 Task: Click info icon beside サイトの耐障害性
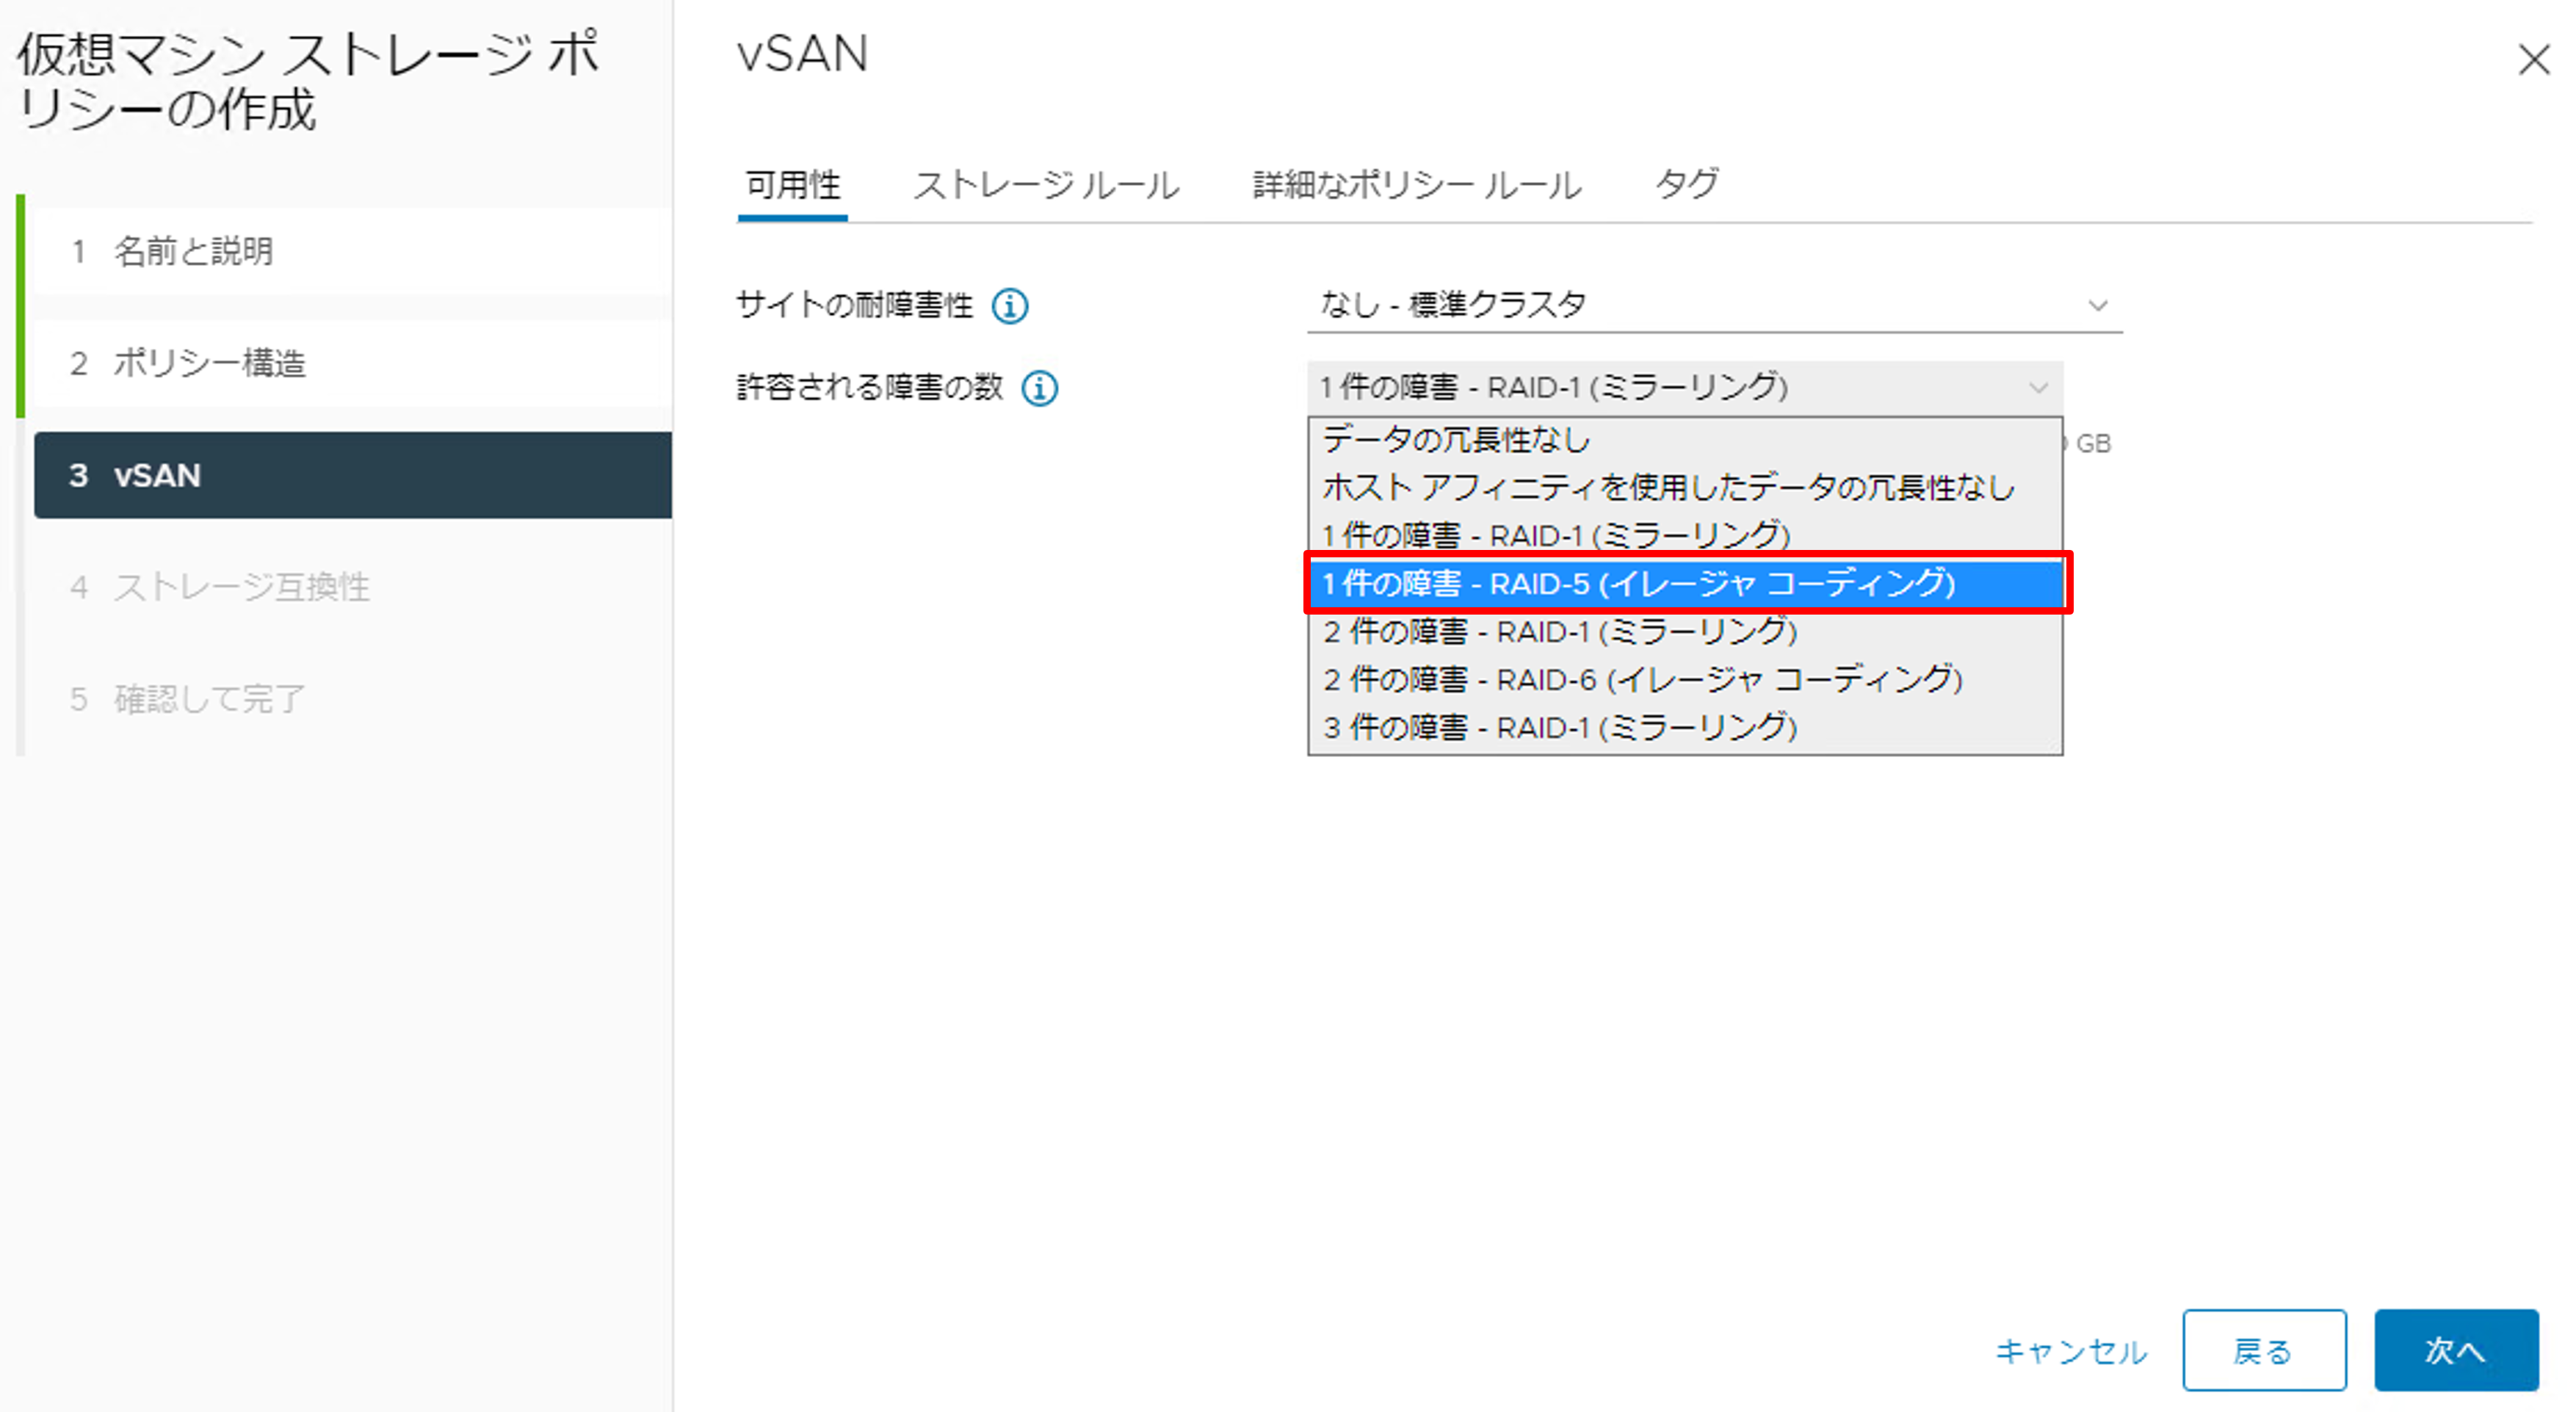(x=1009, y=306)
